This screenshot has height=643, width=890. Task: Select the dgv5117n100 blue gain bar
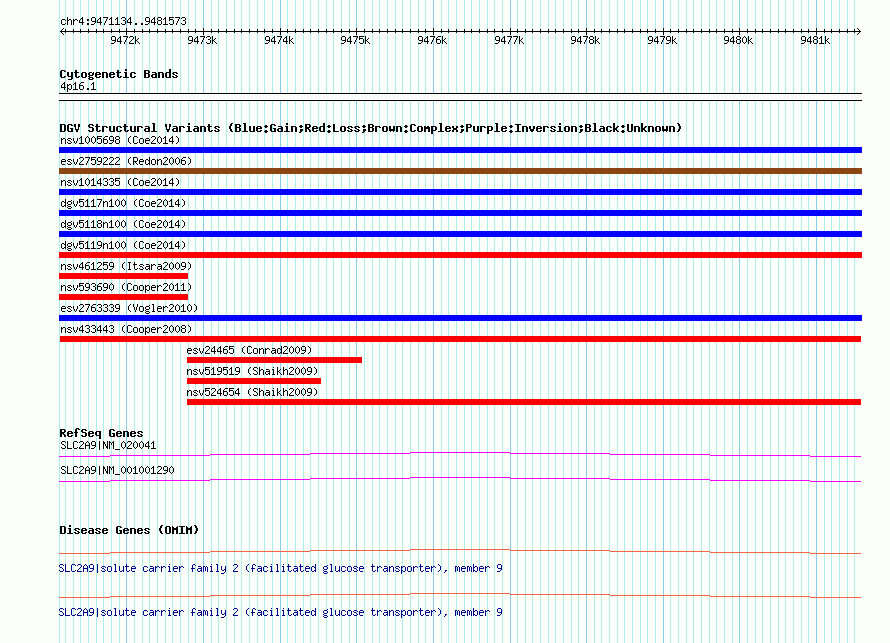[460, 213]
